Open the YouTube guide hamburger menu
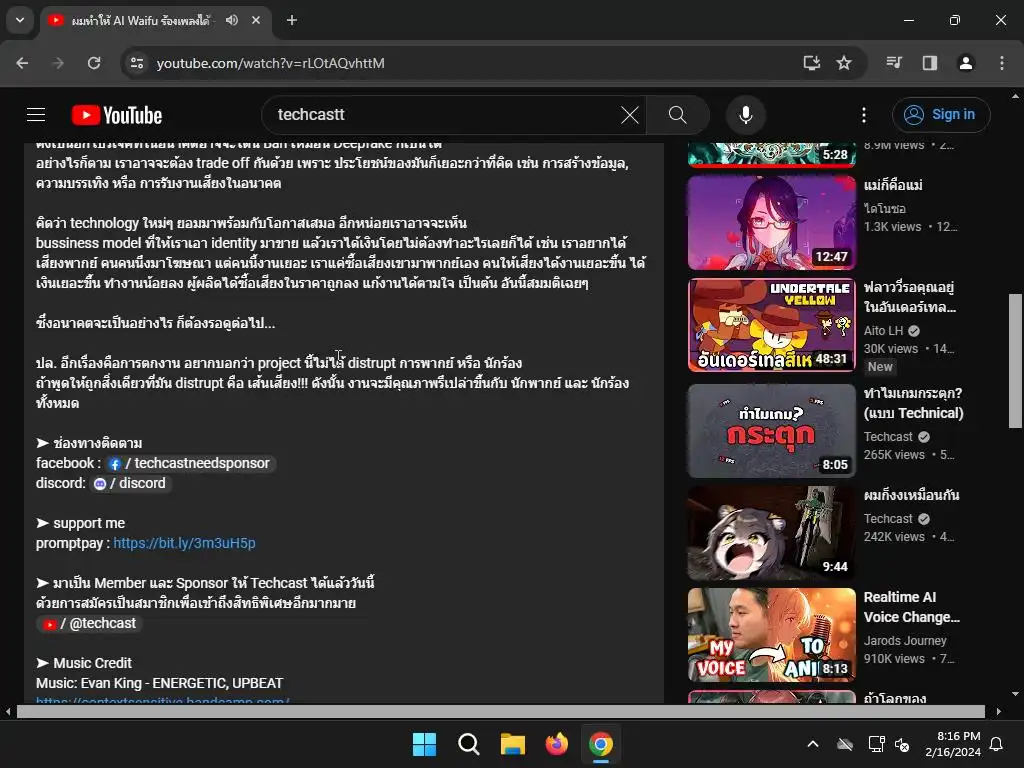 click(x=36, y=115)
